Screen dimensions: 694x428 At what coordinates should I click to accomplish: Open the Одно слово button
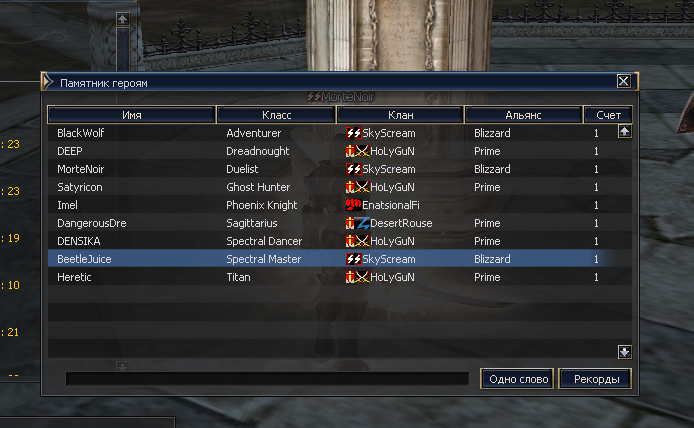pyautogui.click(x=517, y=379)
